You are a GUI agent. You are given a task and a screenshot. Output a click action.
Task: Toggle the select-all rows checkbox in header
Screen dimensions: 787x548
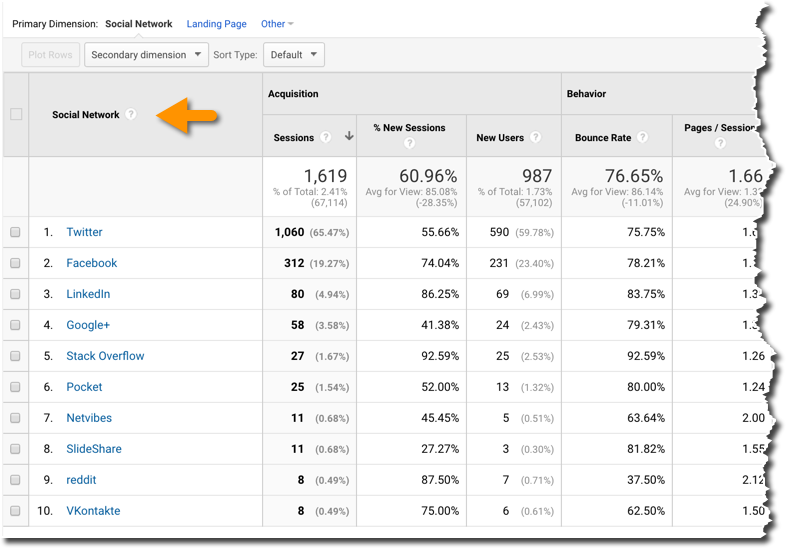[x=16, y=115]
